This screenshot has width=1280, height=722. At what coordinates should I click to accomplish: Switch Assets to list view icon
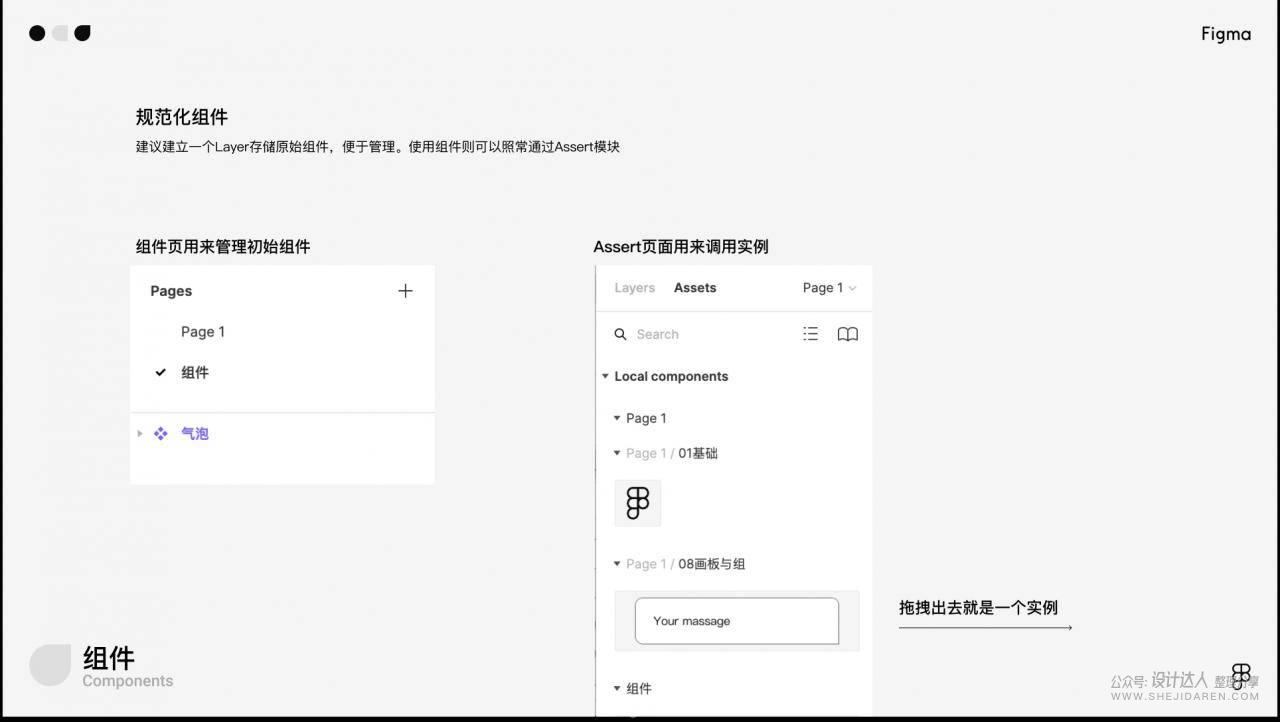(x=810, y=334)
